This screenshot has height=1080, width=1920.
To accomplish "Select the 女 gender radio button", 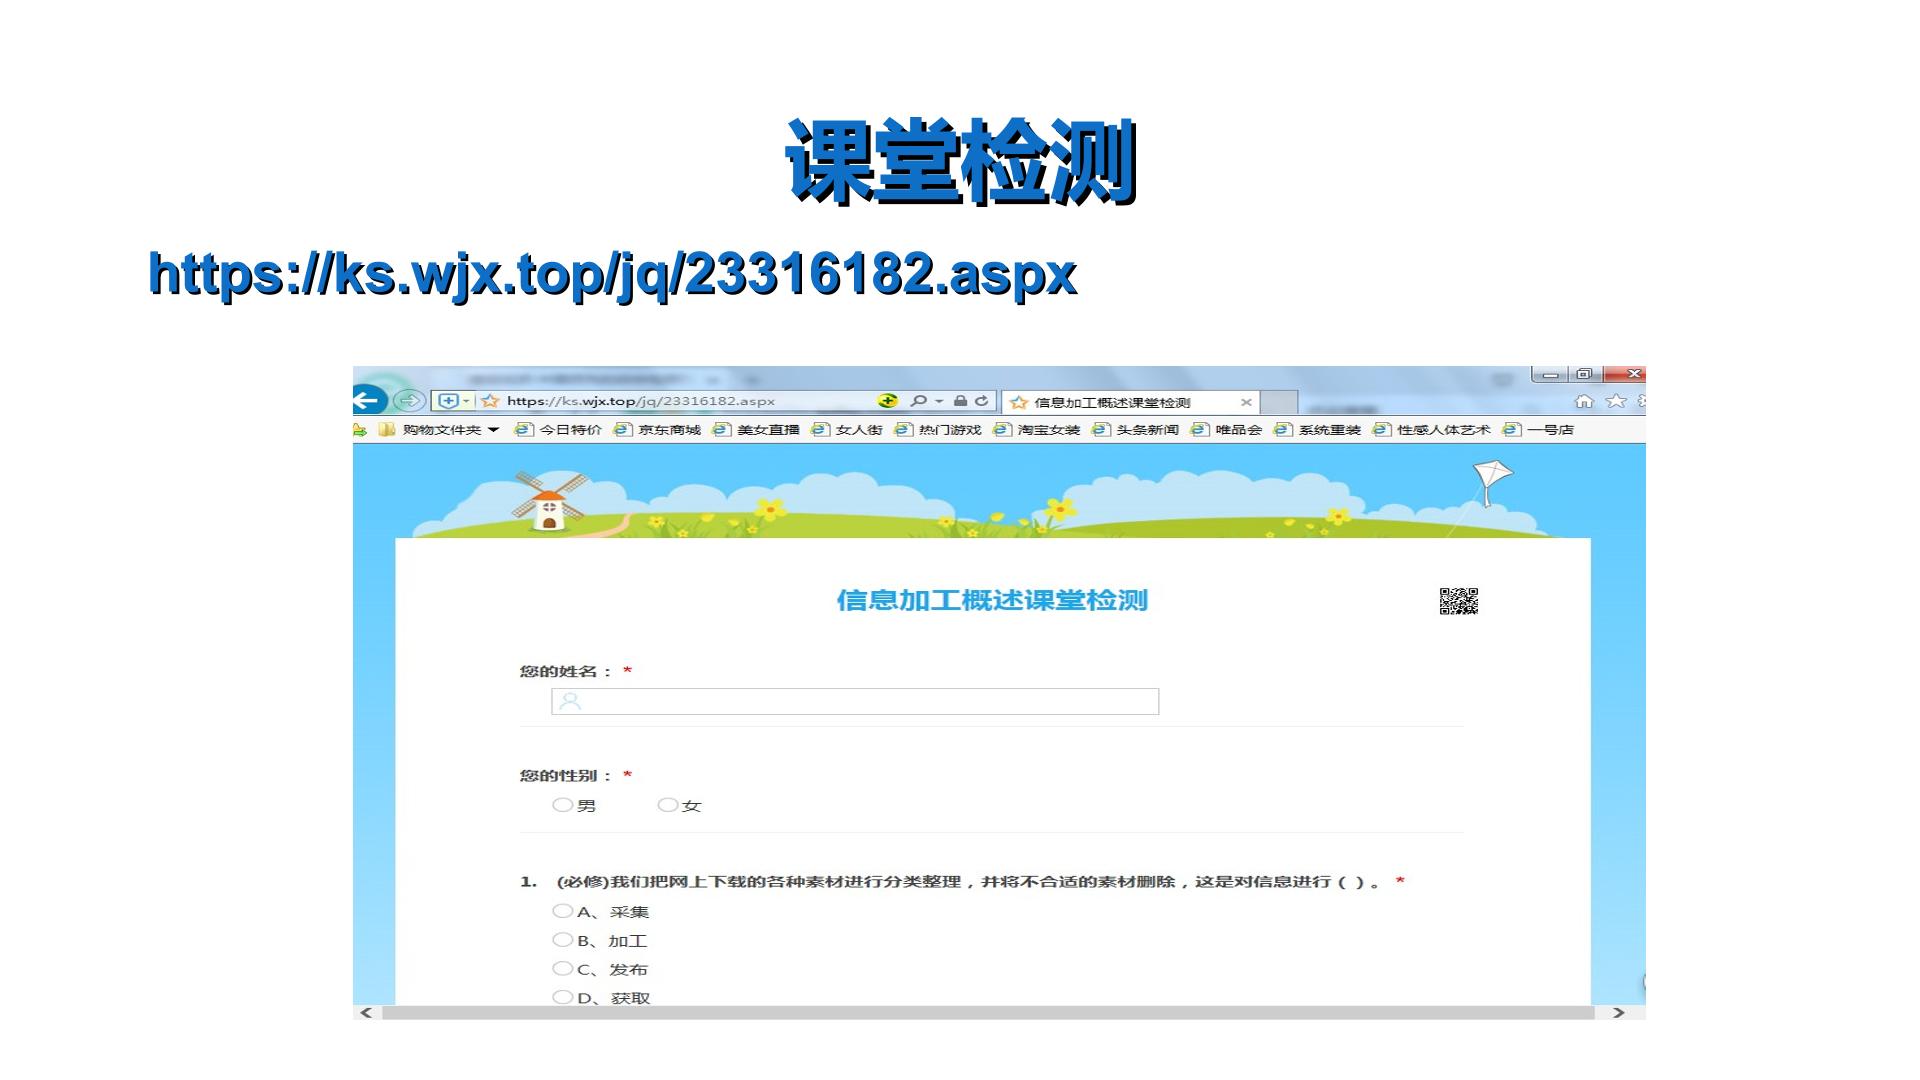I will [x=667, y=804].
